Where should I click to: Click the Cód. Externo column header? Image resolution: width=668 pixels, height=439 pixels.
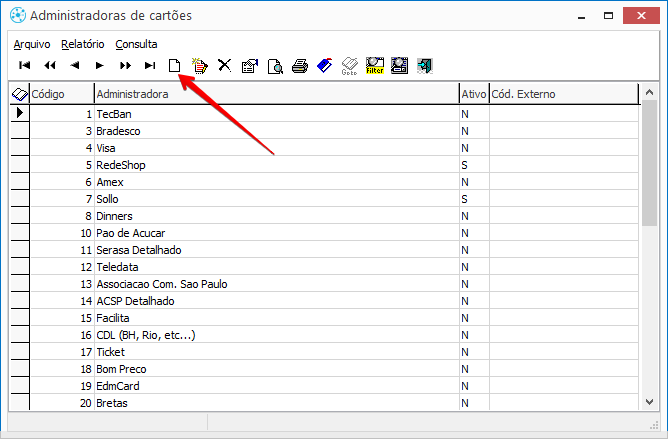564,94
